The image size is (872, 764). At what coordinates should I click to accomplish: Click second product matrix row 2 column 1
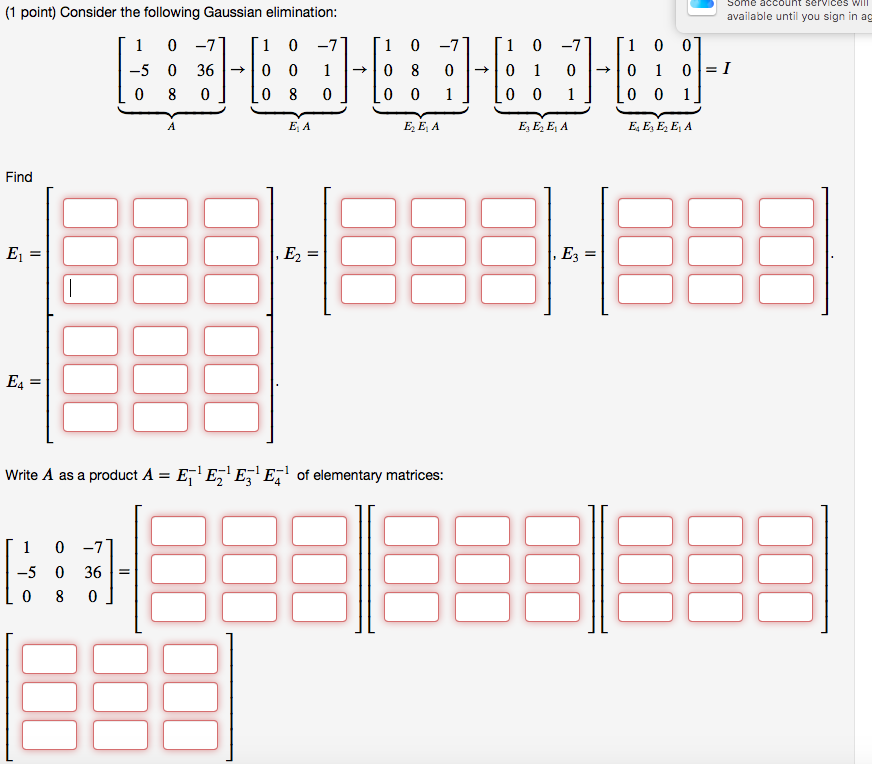(x=412, y=569)
